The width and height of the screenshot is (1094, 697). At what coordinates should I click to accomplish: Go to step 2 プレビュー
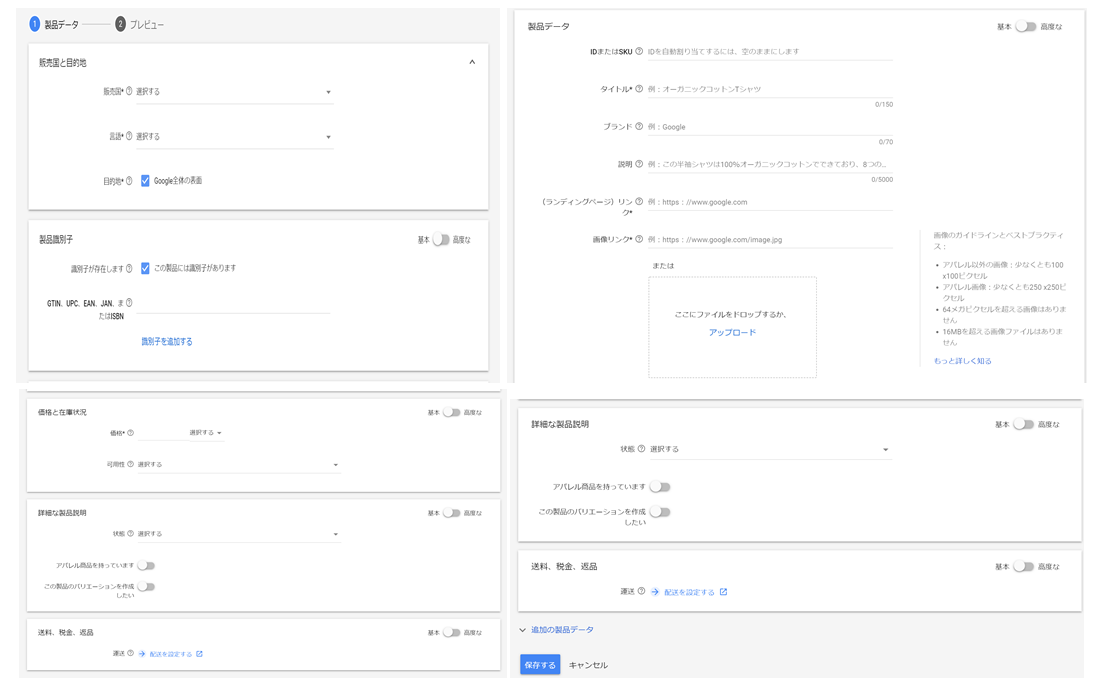(140, 24)
